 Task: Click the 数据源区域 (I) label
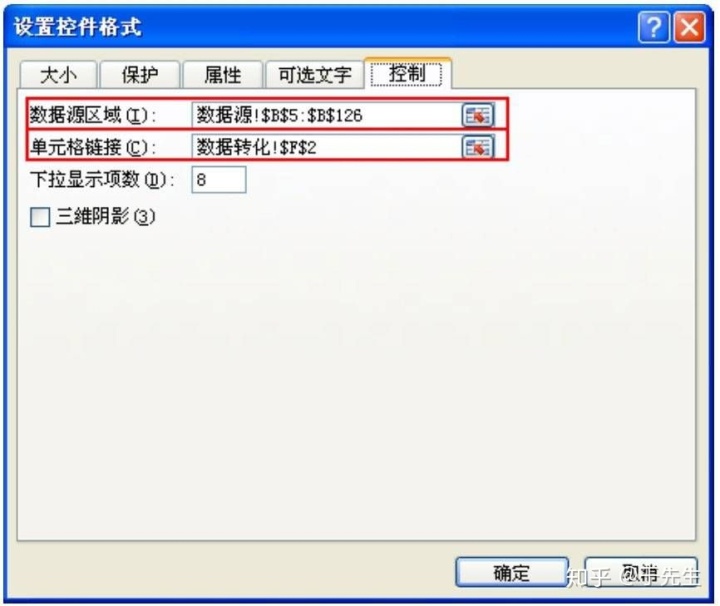(93, 115)
